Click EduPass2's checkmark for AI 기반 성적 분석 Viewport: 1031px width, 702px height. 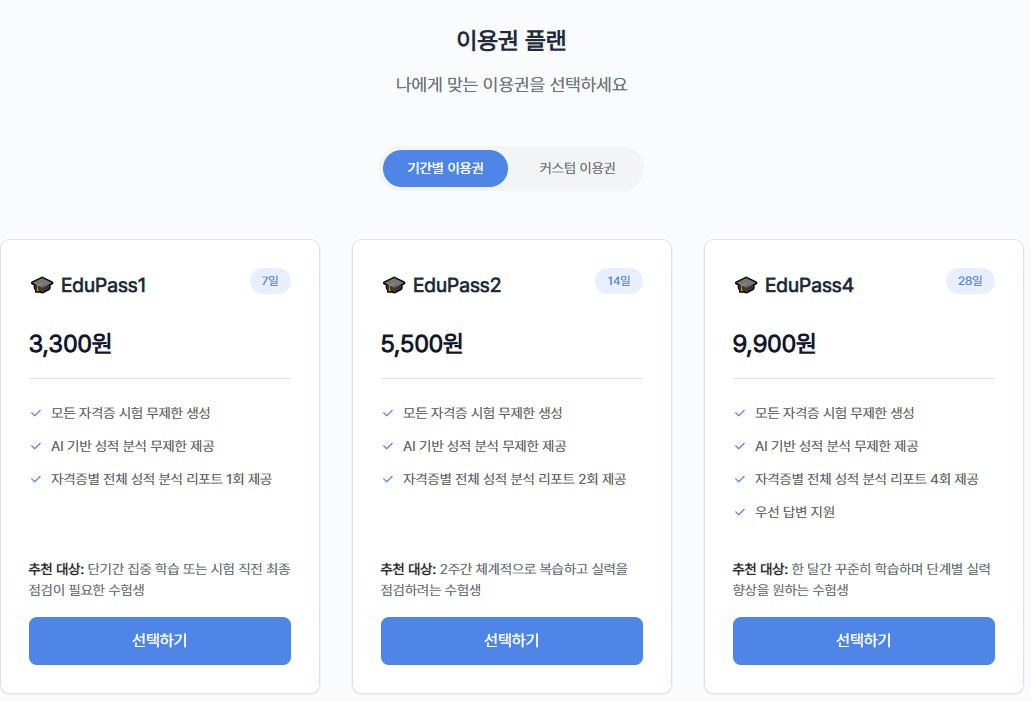pos(388,446)
